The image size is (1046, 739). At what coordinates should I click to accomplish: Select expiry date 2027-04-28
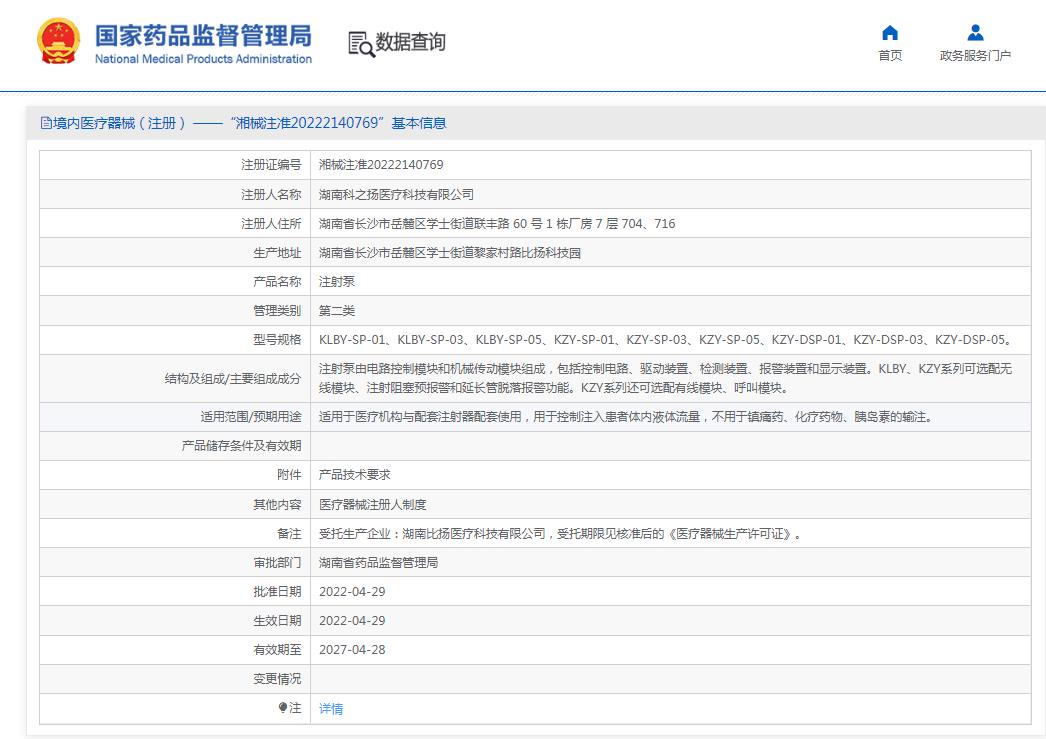tap(352, 650)
